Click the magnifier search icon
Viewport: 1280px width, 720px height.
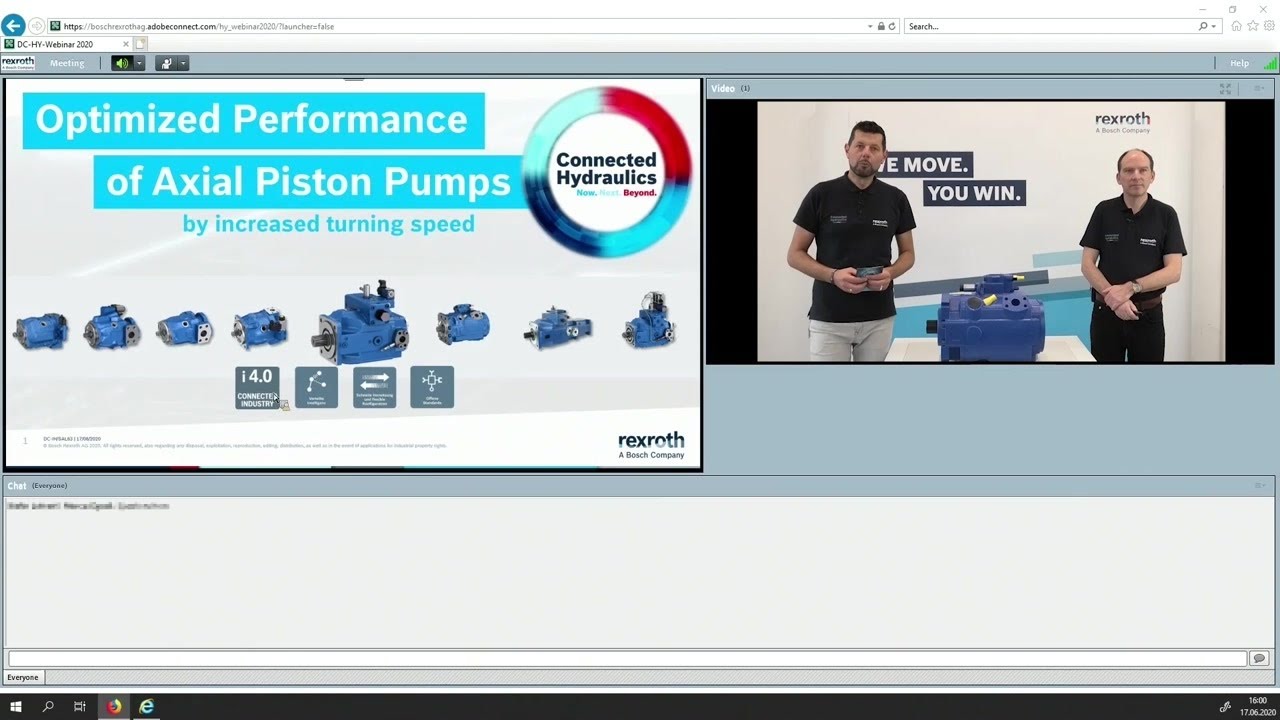(x=1203, y=27)
